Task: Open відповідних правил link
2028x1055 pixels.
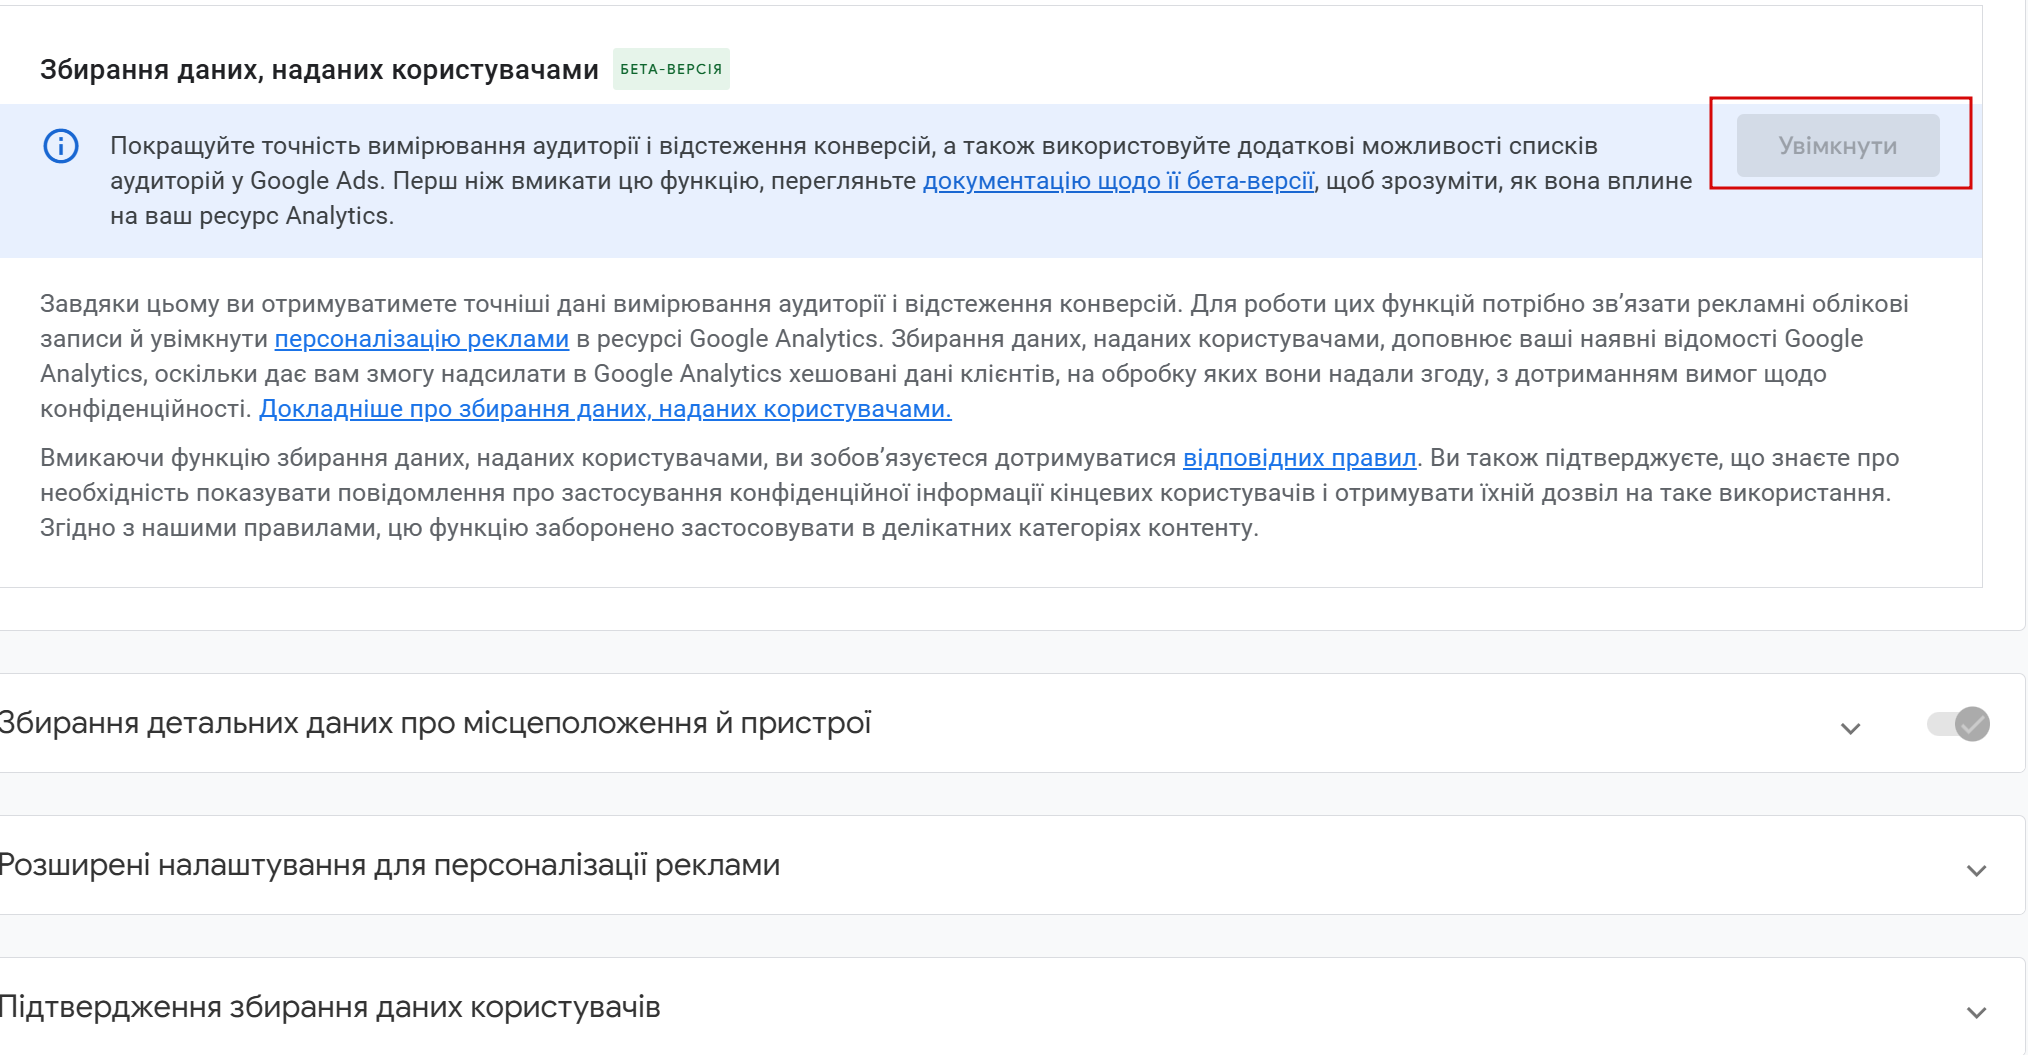Action: [x=1300, y=458]
